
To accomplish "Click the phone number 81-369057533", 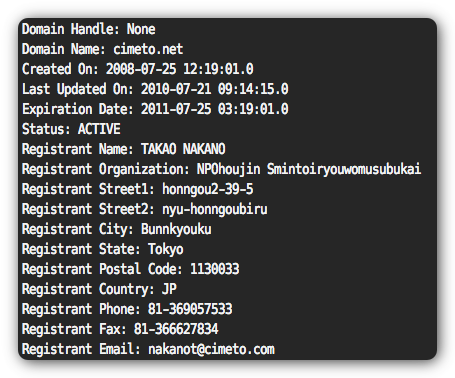I will point(190,309).
